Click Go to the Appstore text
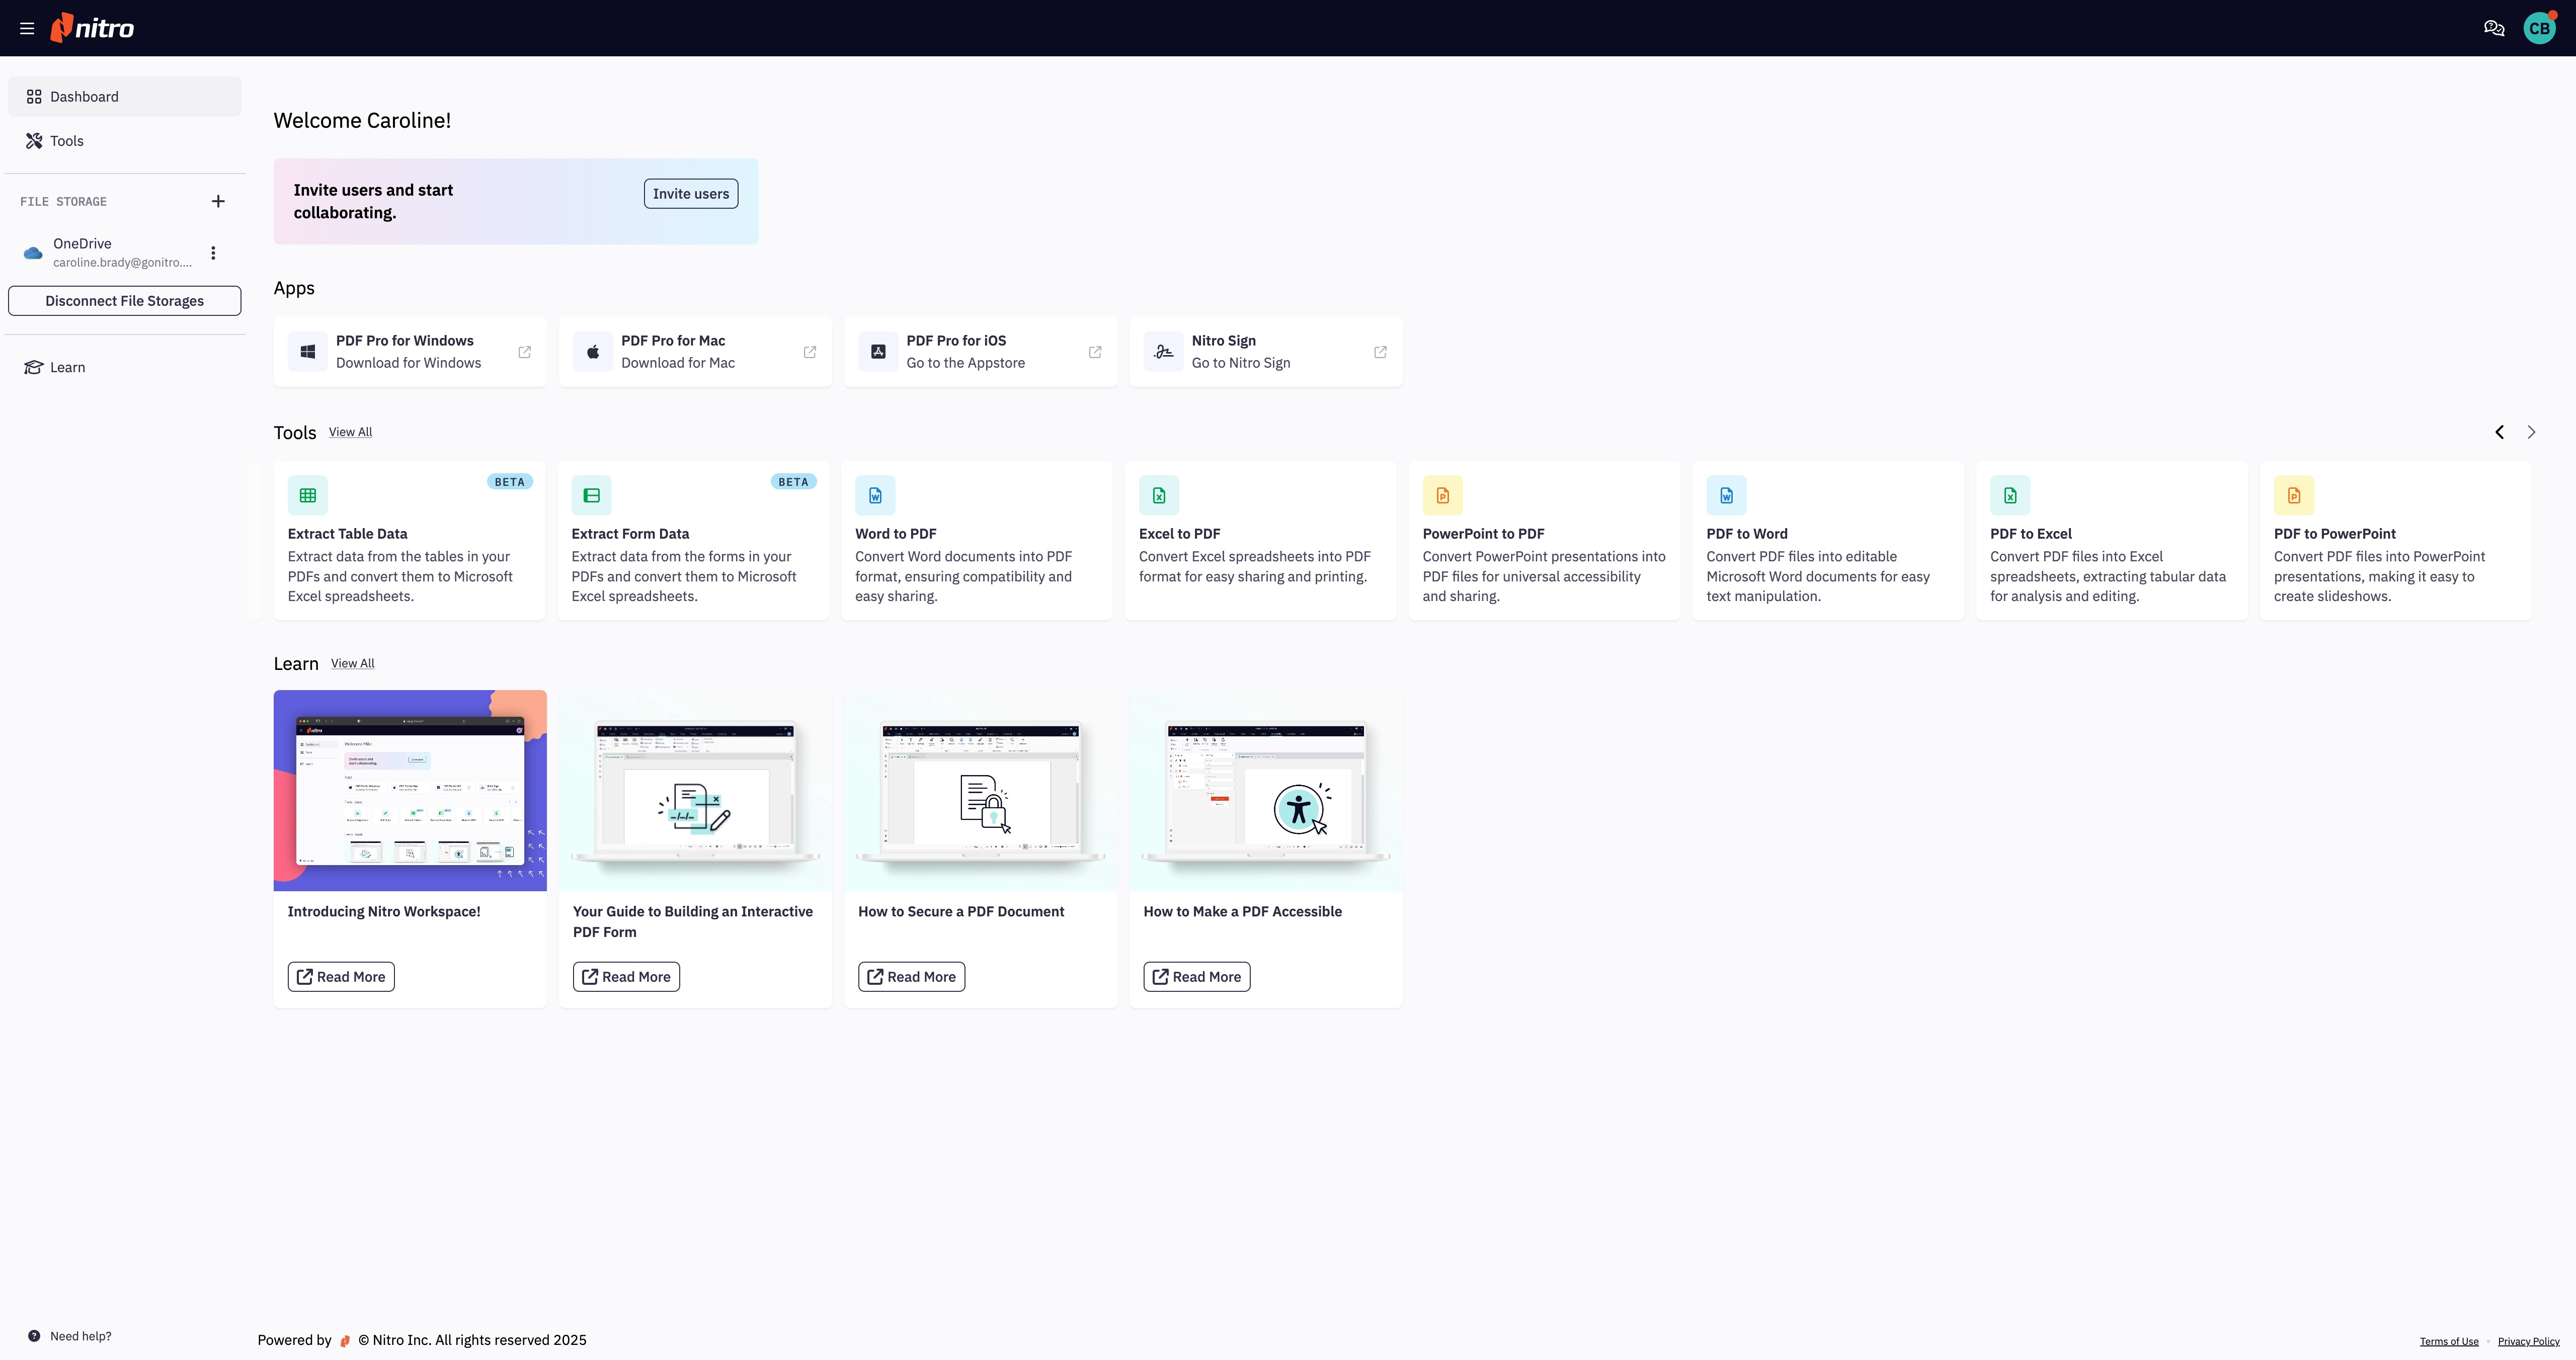Image resolution: width=2576 pixels, height=1360 pixels. click(966, 363)
